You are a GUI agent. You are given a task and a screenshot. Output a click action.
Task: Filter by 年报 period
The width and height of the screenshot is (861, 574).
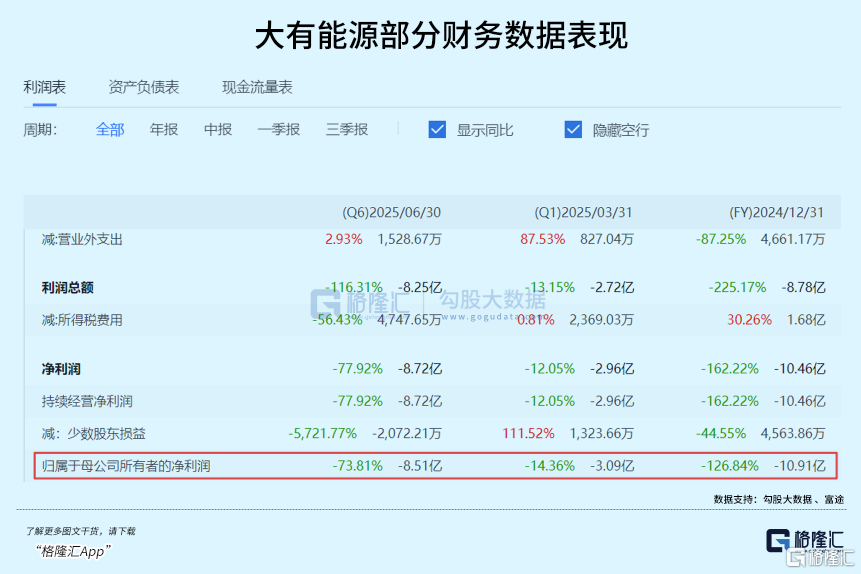coord(164,130)
